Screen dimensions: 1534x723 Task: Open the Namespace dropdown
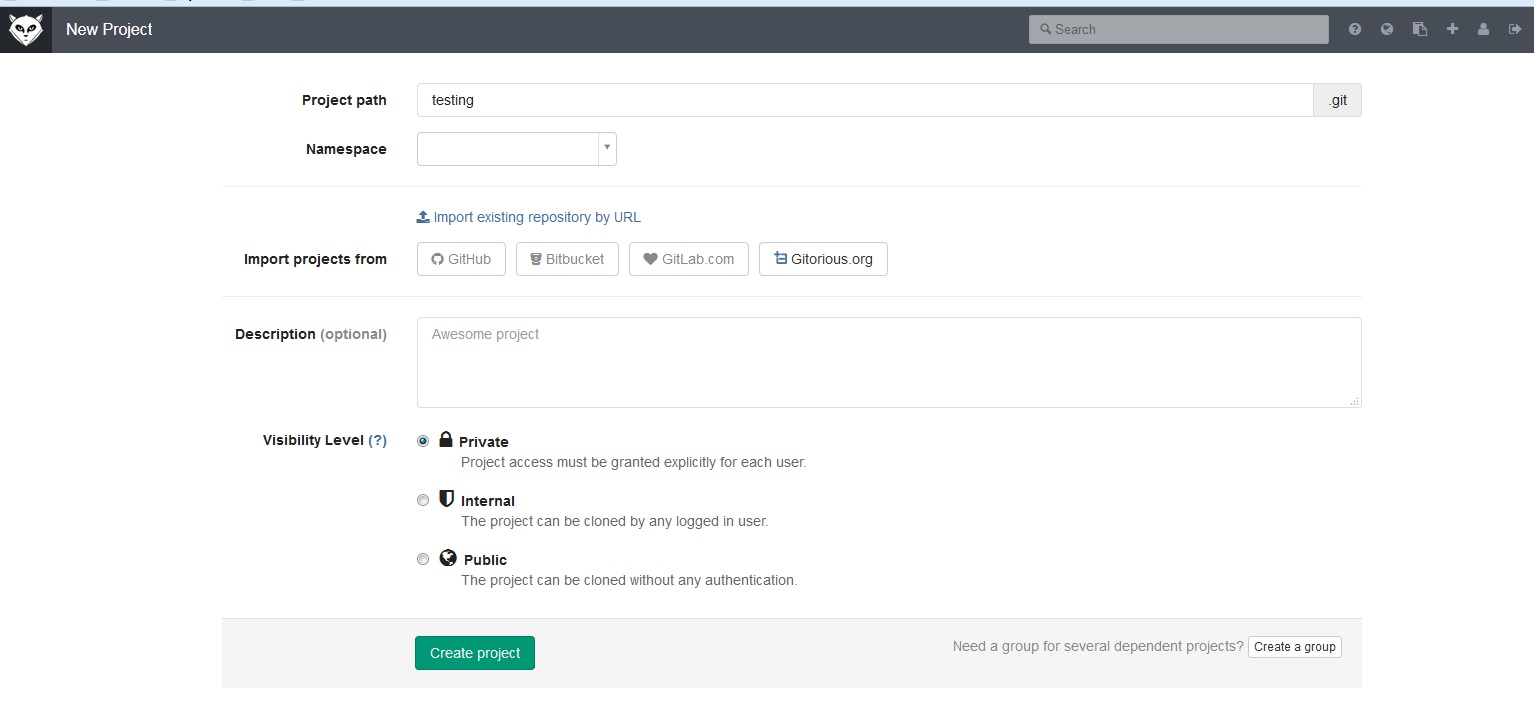pos(517,149)
